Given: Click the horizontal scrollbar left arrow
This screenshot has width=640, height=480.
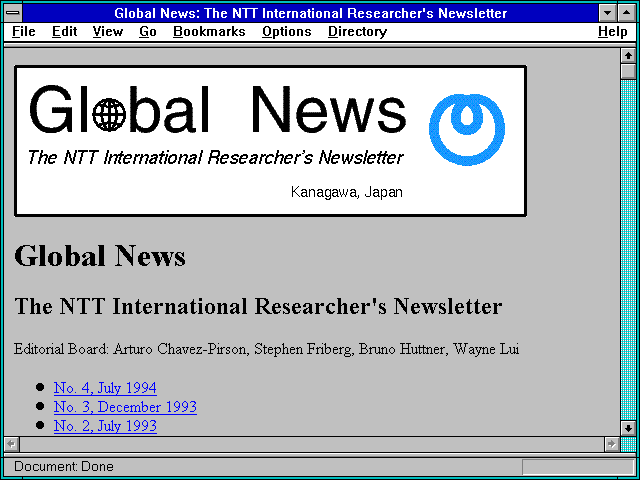Looking at the screenshot, I should (12, 444).
